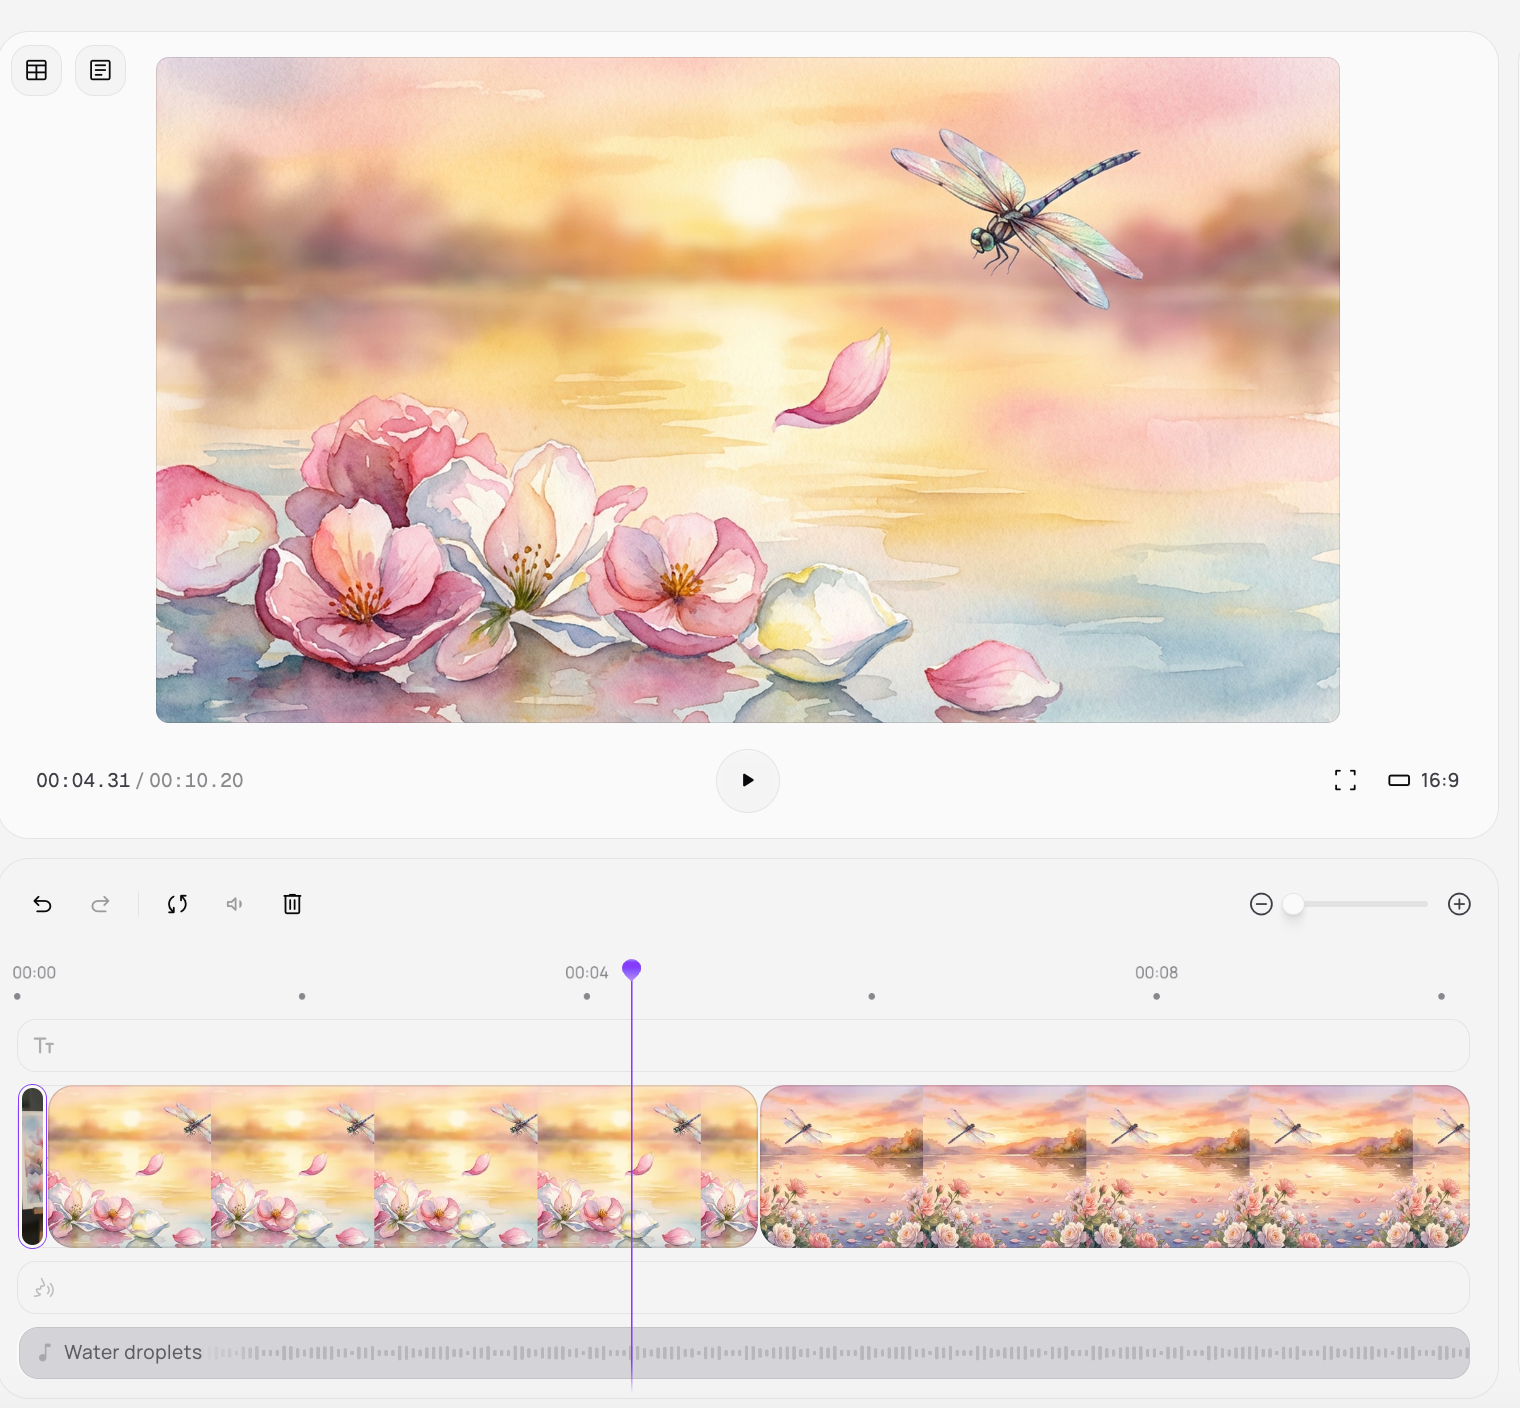This screenshot has width=1520, height=1408.
Task: Click the redo arrow icon
Action: pos(100,904)
